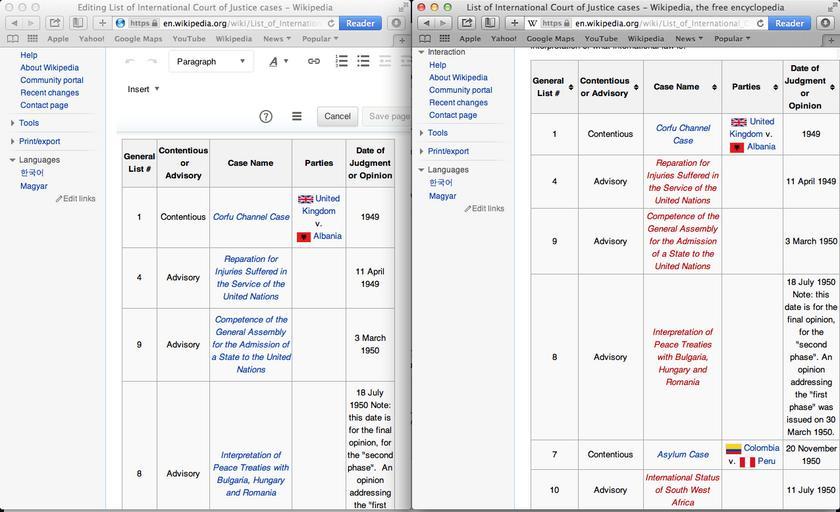This screenshot has width=840, height=512.
Task: Click the Share icon in the editing window
Action: click(x=55, y=22)
